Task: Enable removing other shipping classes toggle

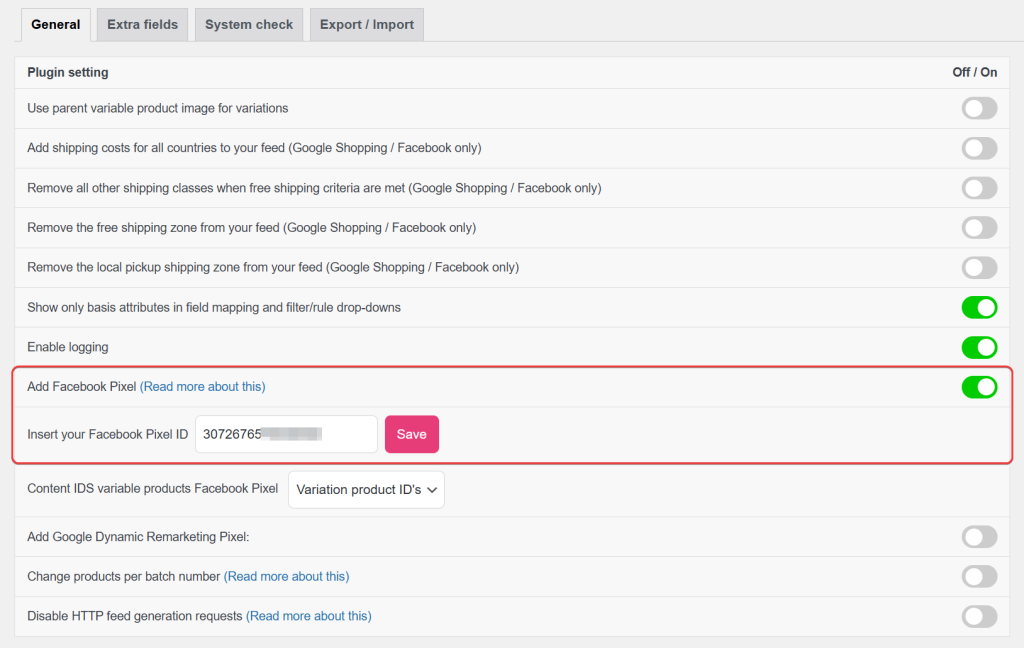Action: click(979, 187)
